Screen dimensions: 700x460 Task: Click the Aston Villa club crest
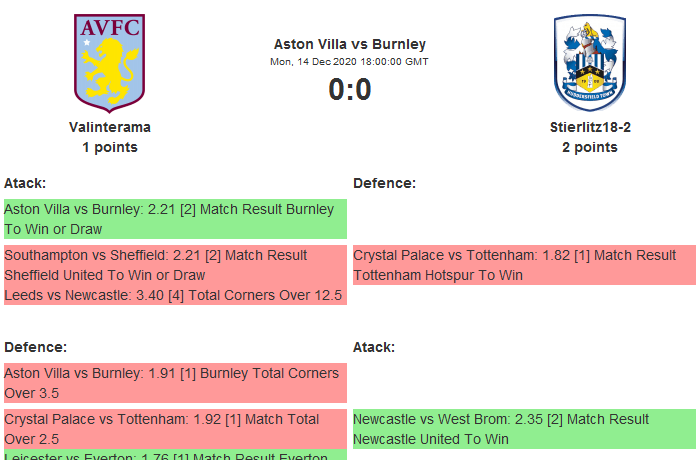[109, 62]
